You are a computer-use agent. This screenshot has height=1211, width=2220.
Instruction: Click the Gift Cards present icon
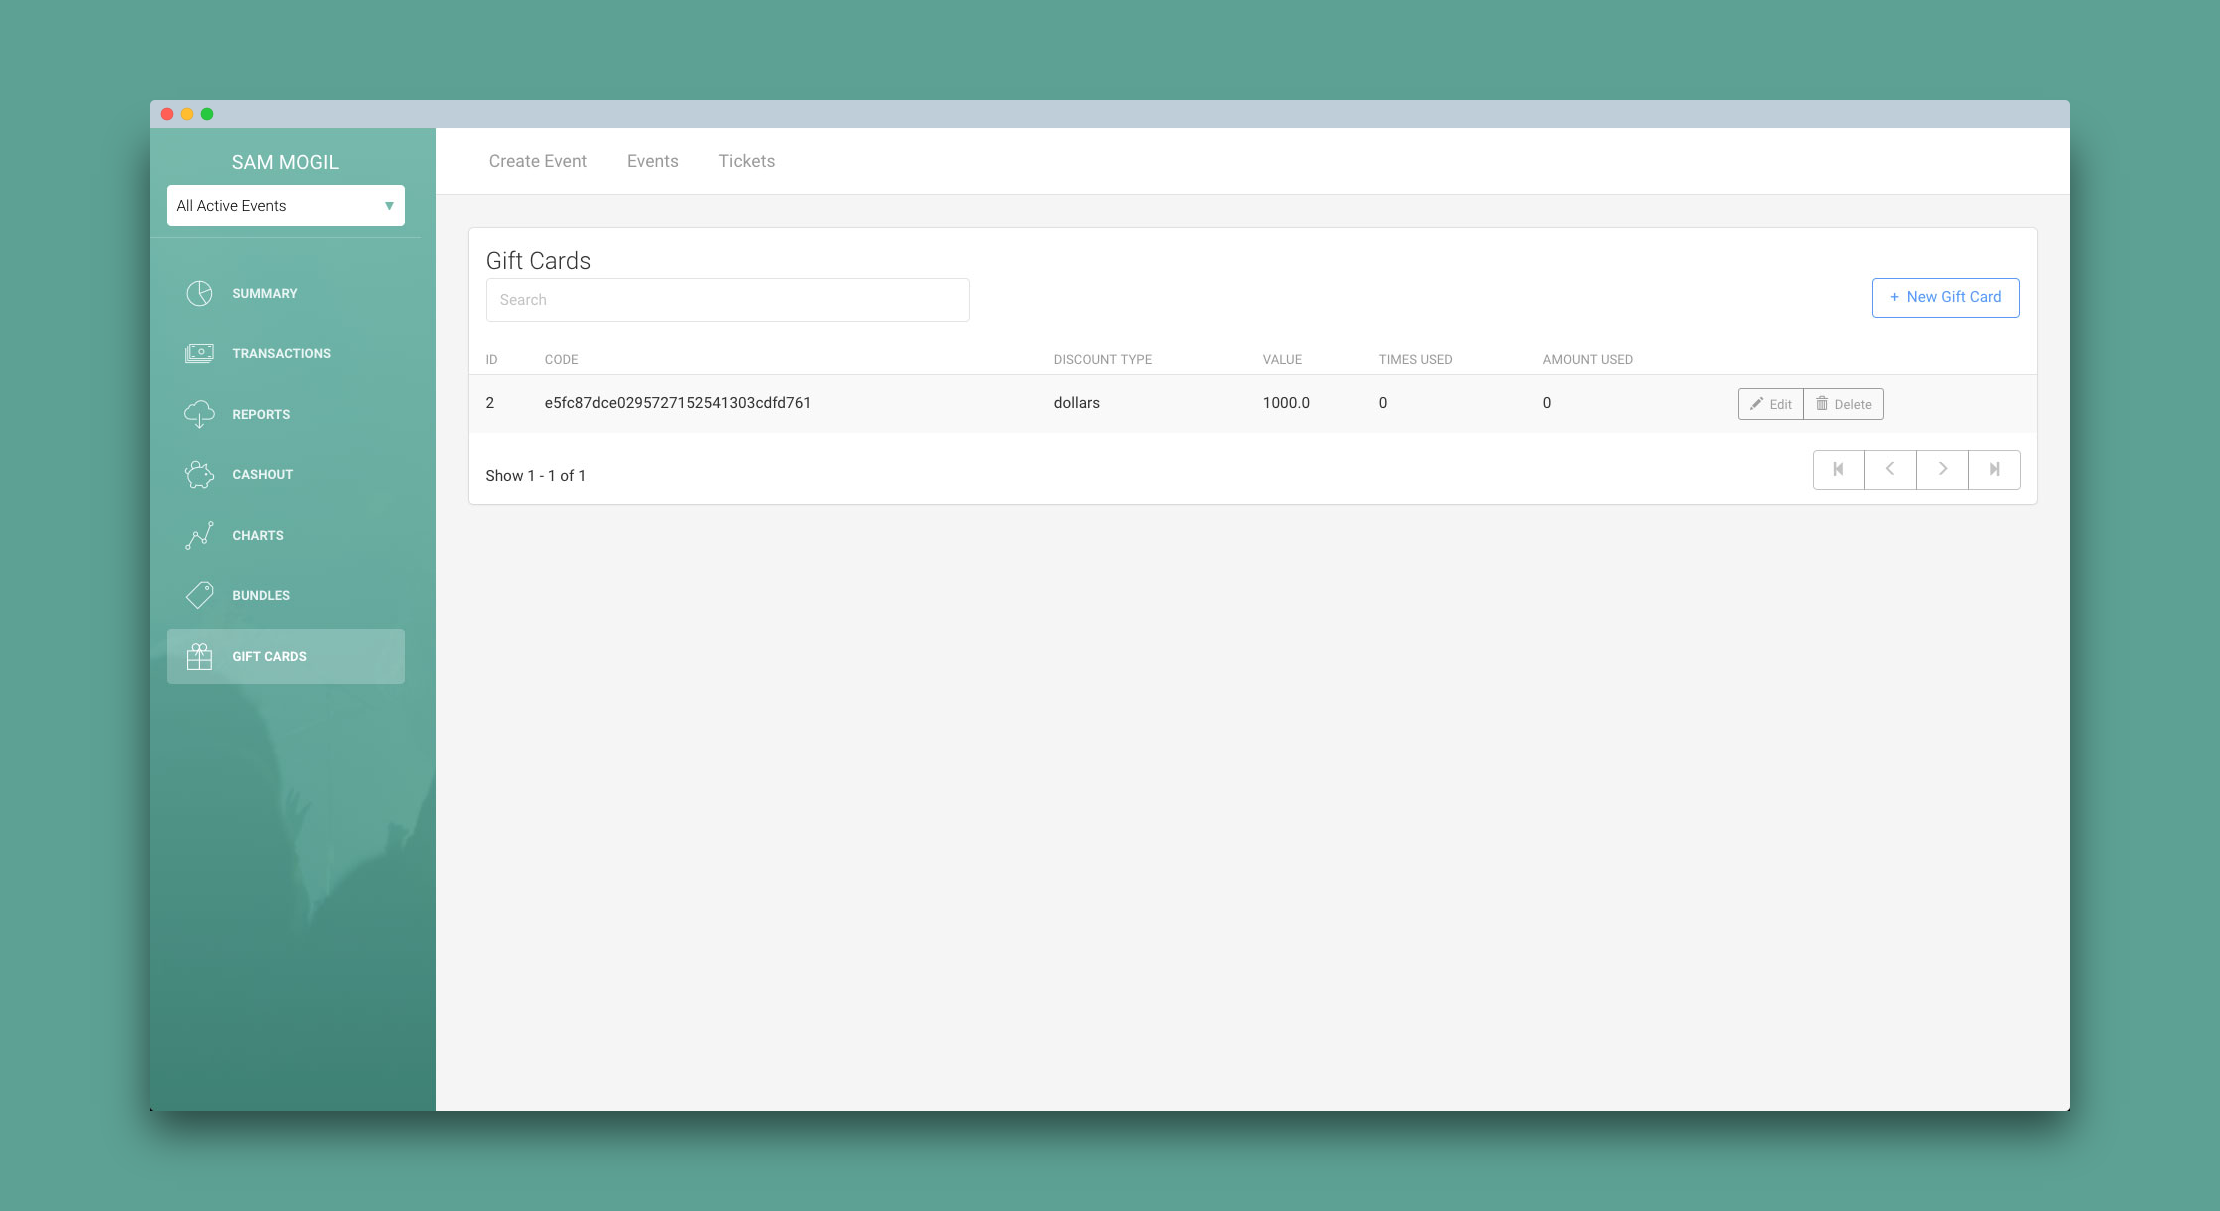pyautogui.click(x=199, y=656)
